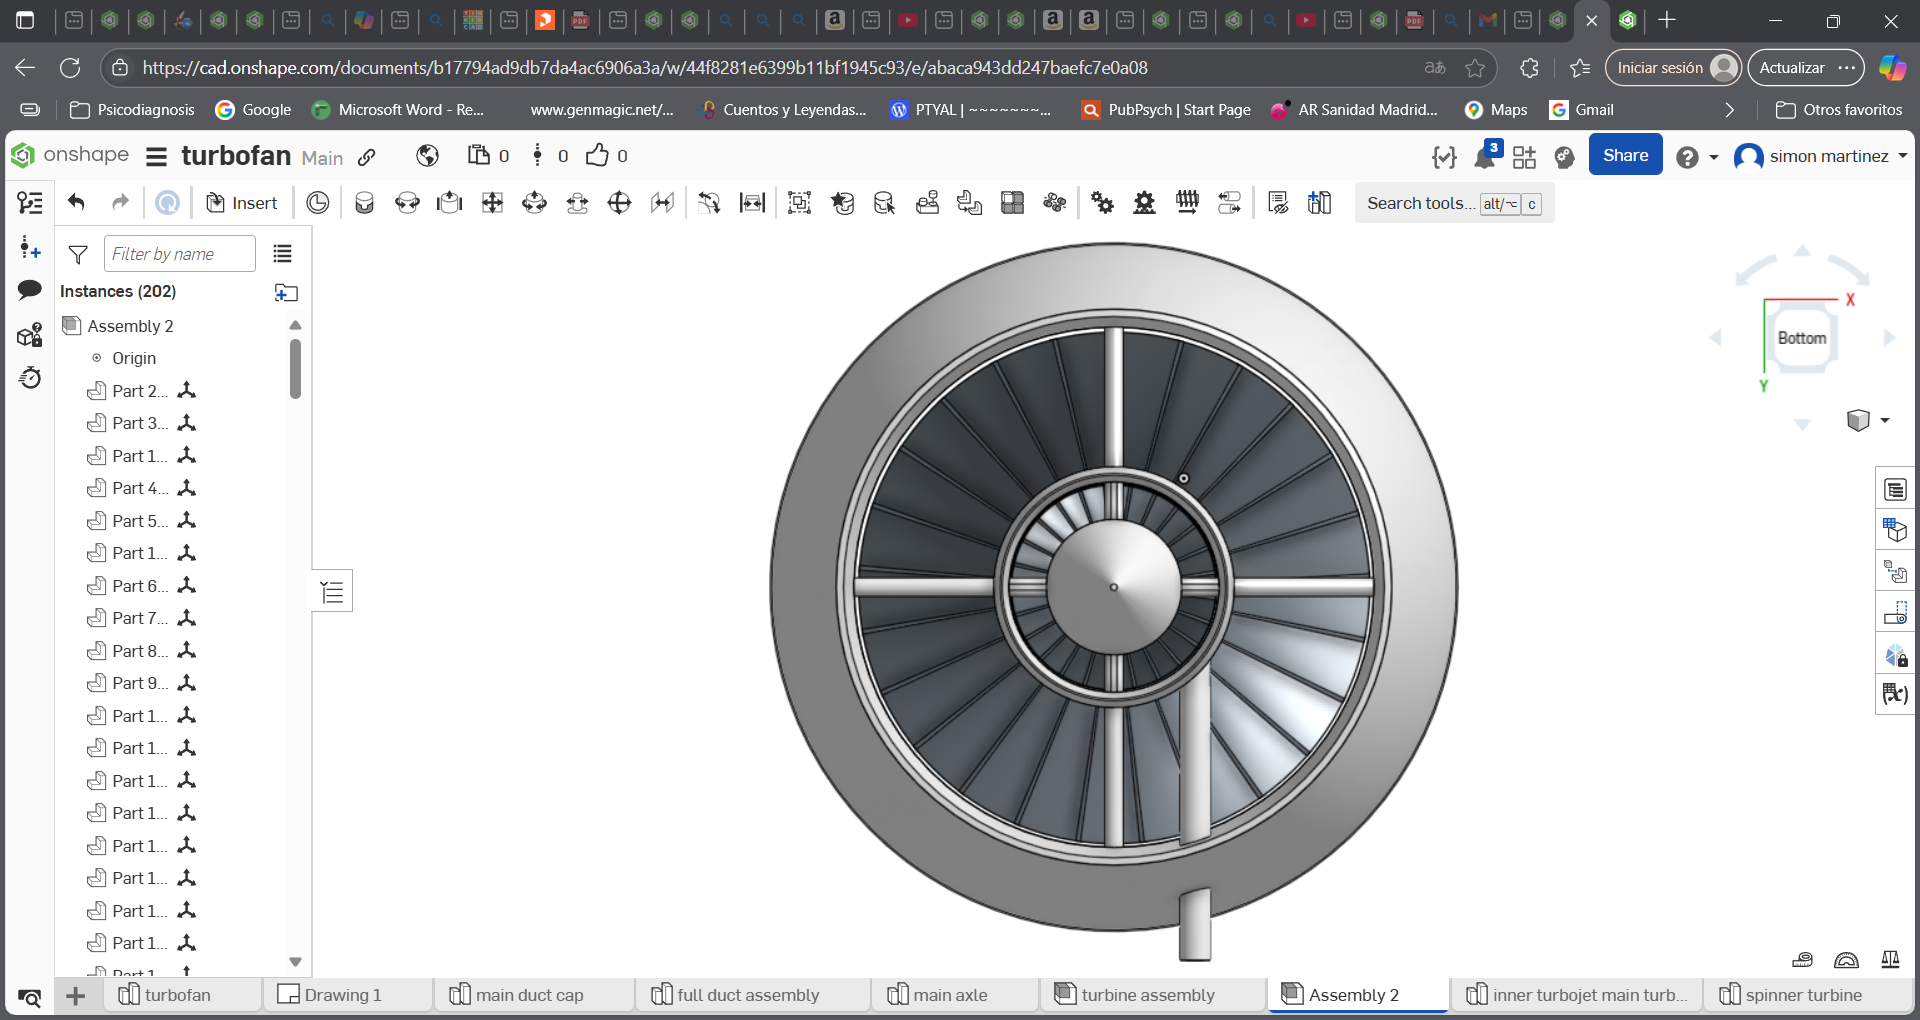Open the Exploded views panel icon
Image resolution: width=1920 pixels, height=1020 pixels.
coord(1895,572)
